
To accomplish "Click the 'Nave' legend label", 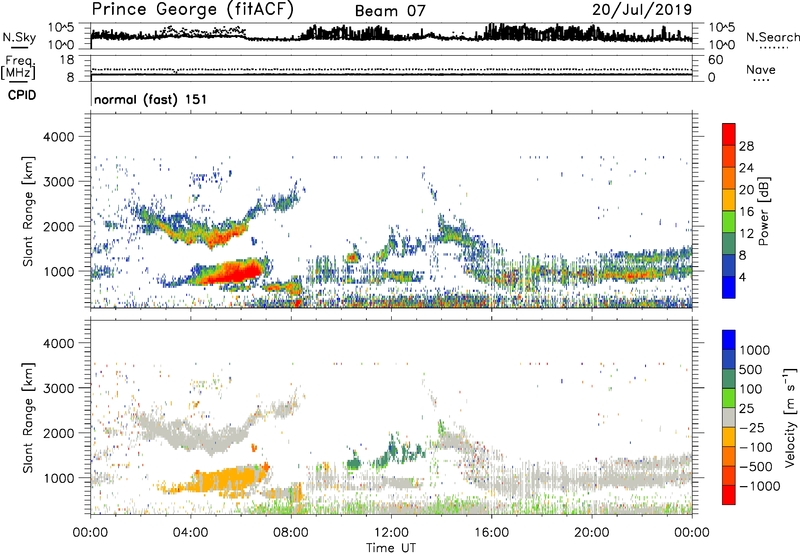I will click(x=760, y=69).
